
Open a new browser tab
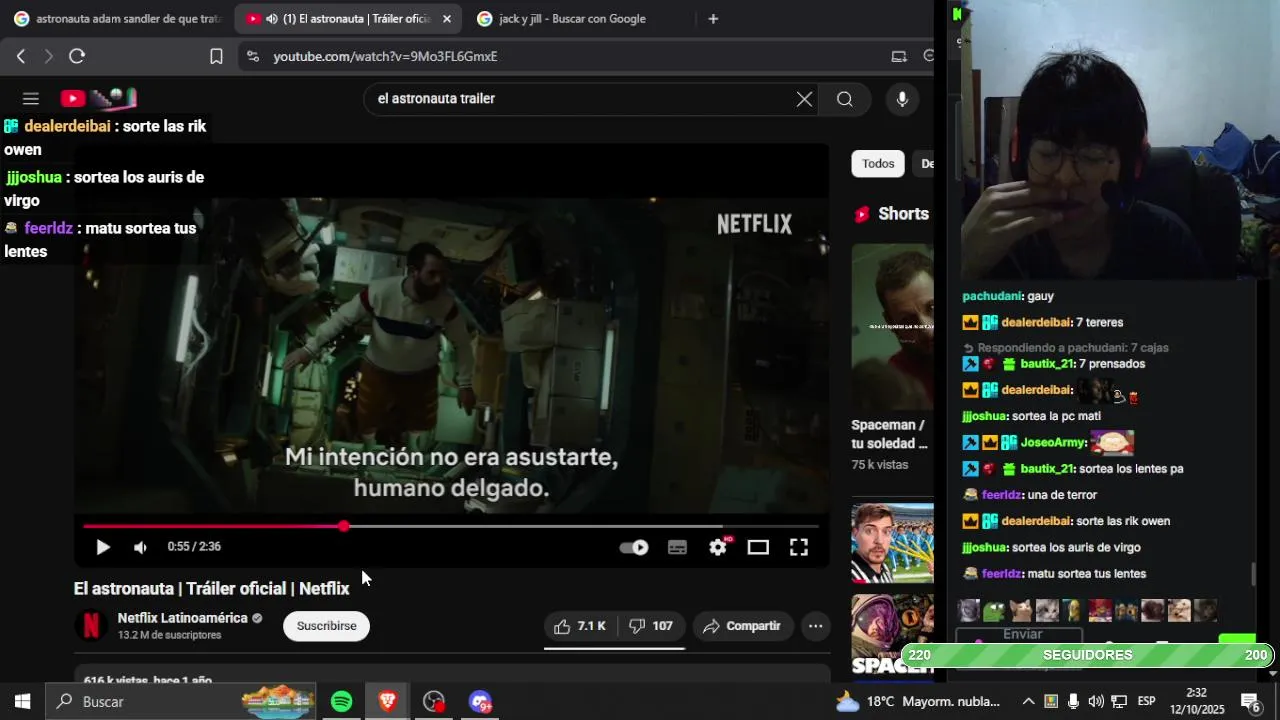pos(713,19)
